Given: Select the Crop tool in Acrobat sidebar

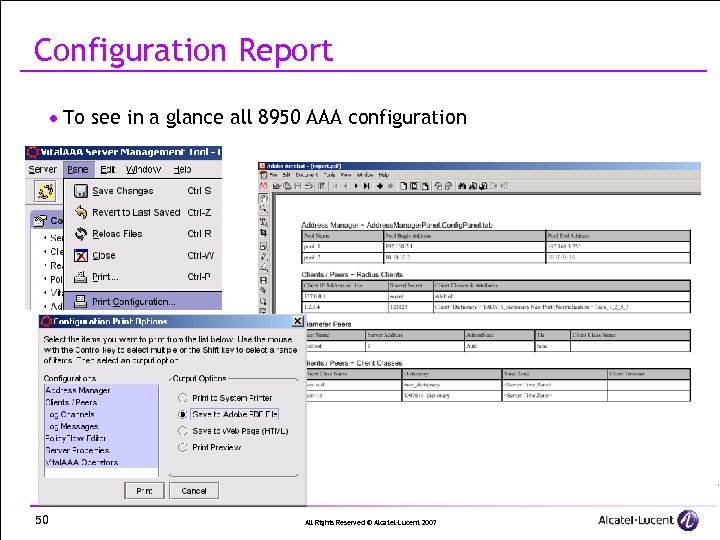Looking at the screenshot, I should pyautogui.click(x=264, y=233).
